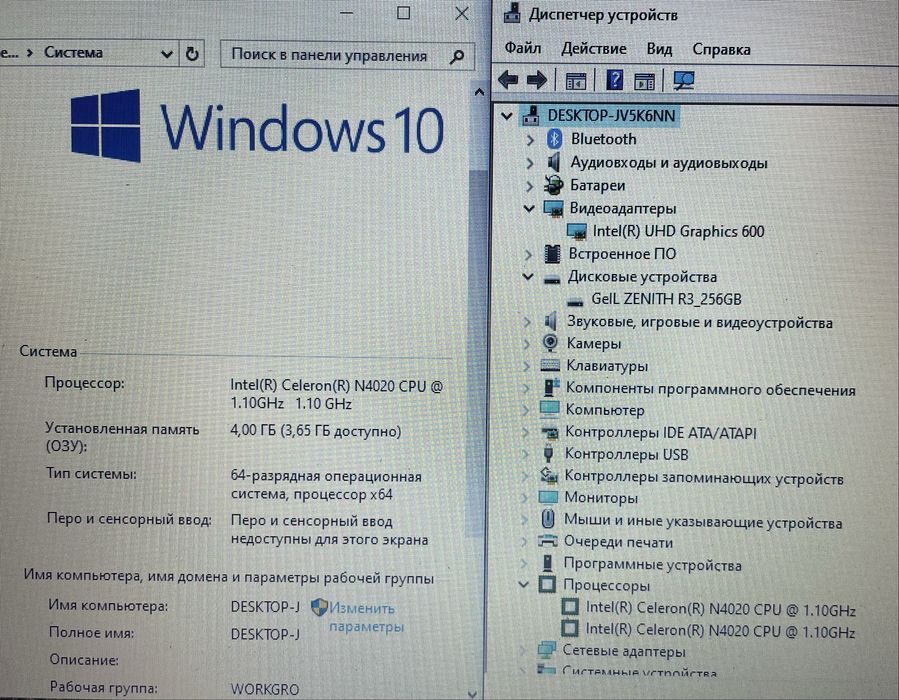
Task: Click the Back arrow in Device Manager toolbar
Action: pos(508,80)
